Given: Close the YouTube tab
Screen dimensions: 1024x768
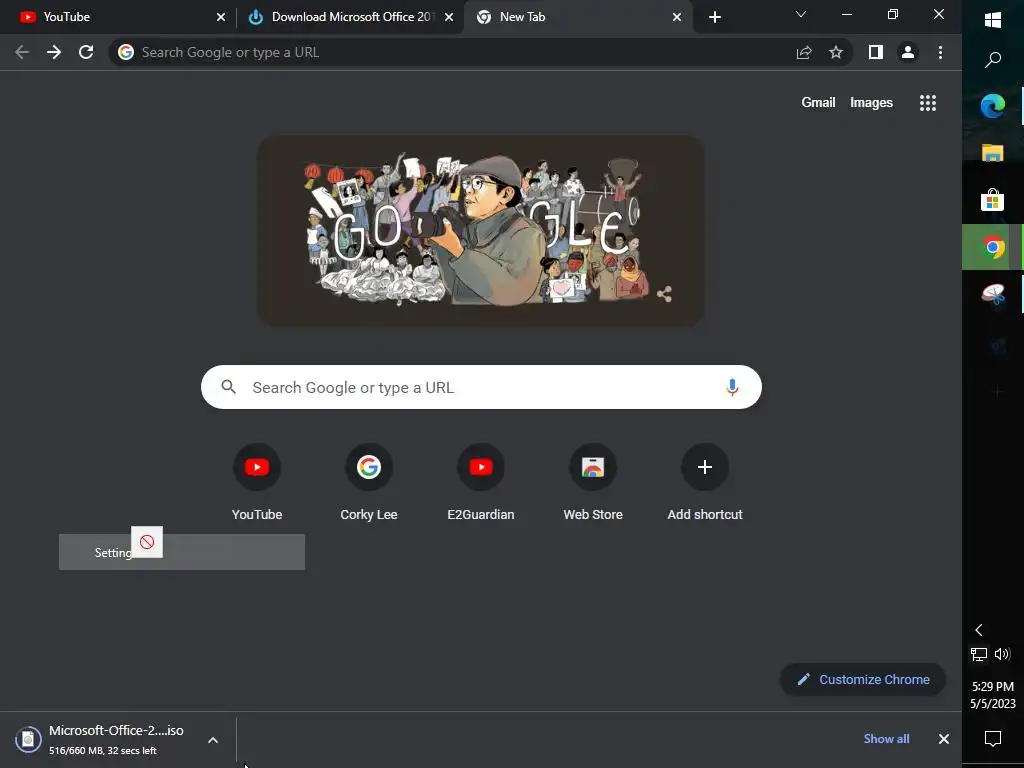Looking at the screenshot, I should point(221,17).
